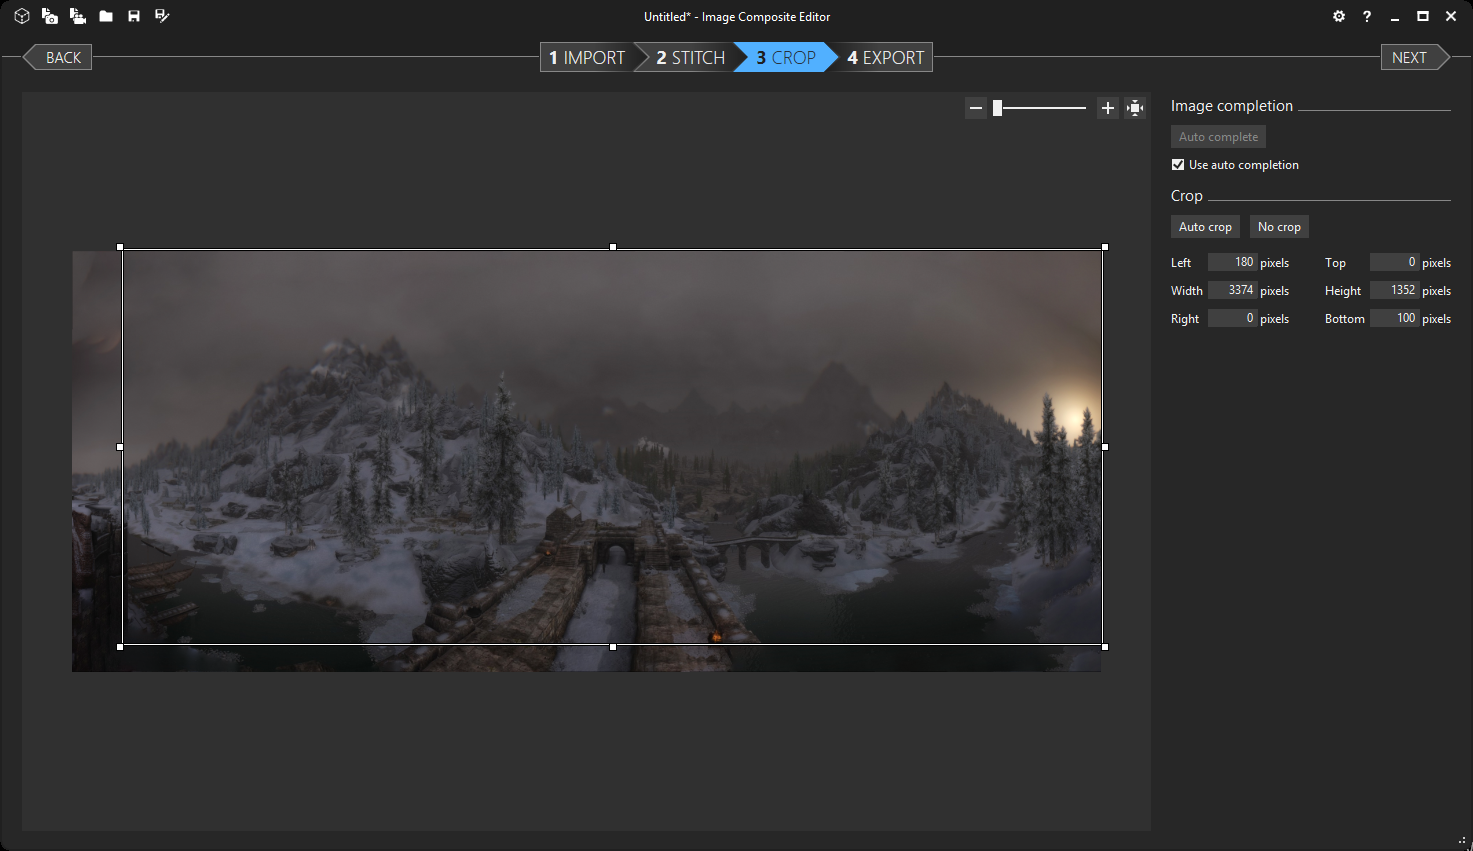The image size is (1473, 851).
Task: Go to the 4 EXPORT step
Action: (886, 57)
